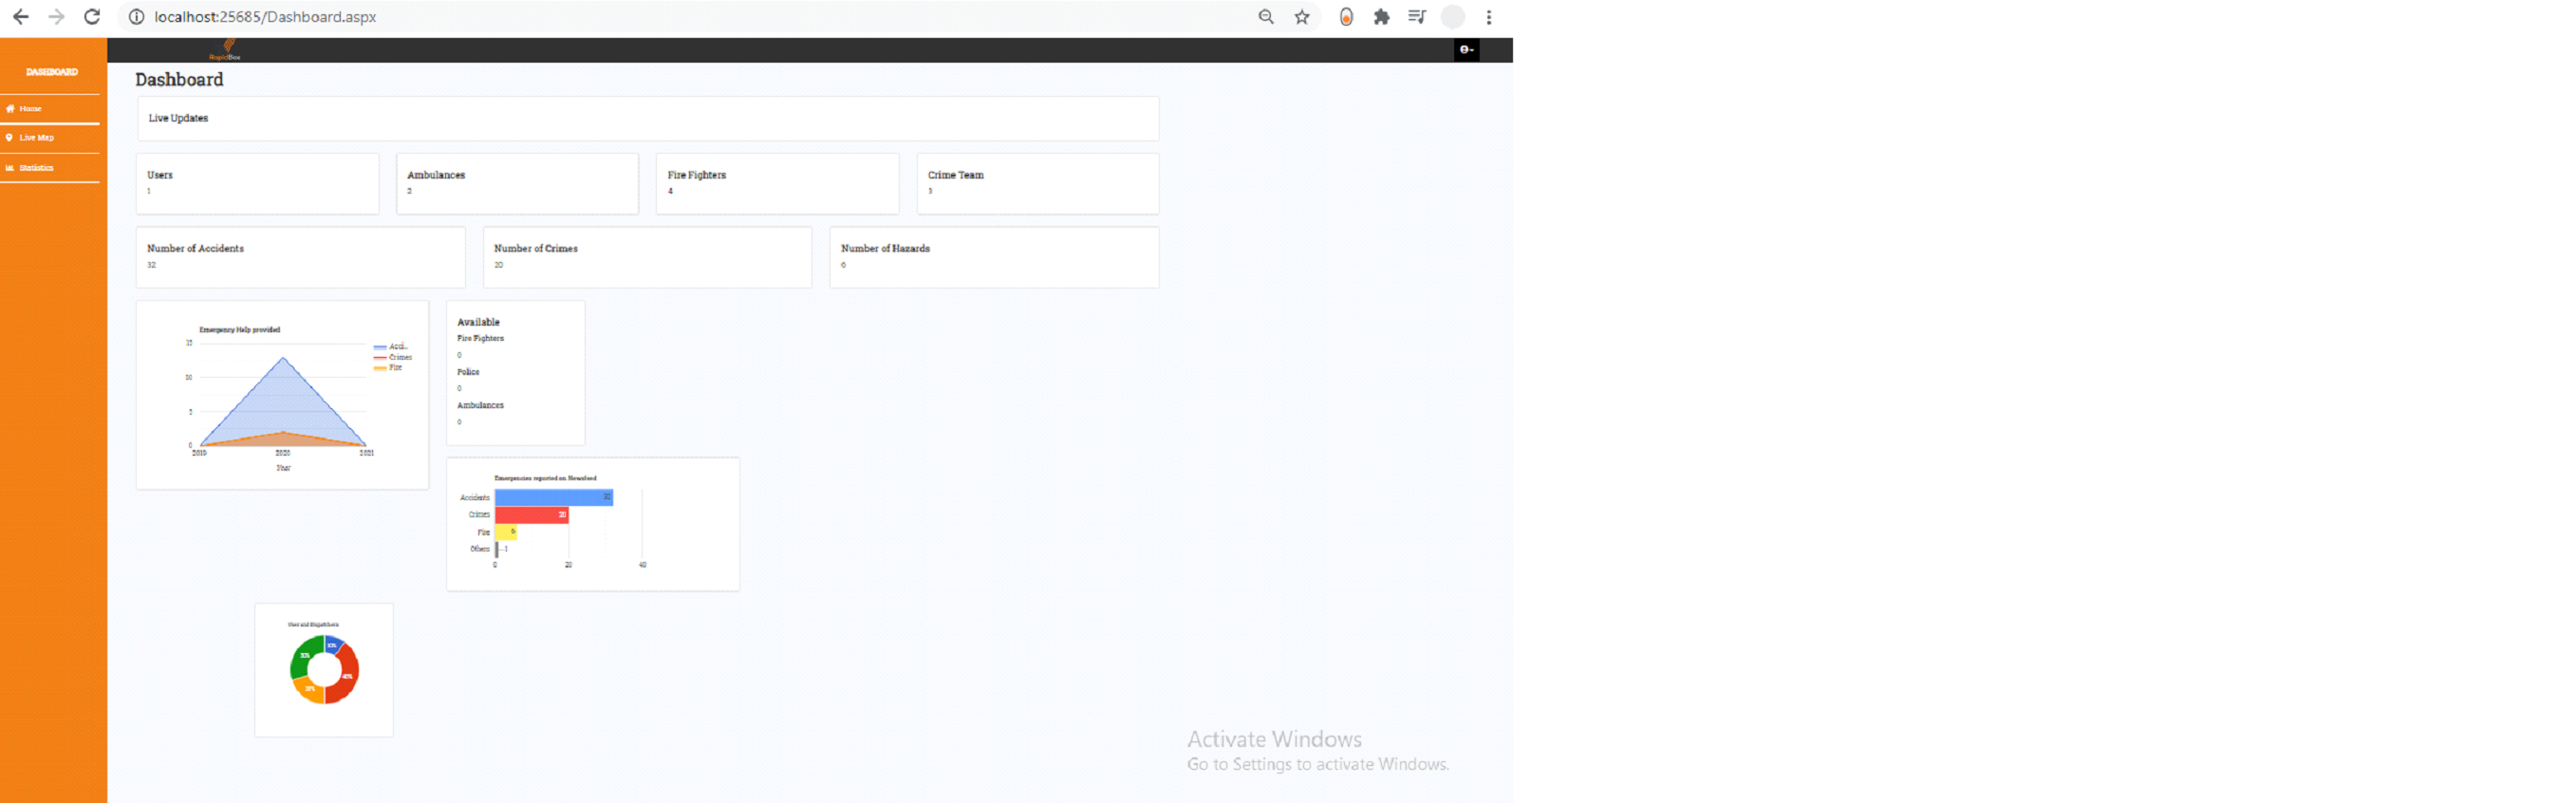
Task: Open the media control playlist icon
Action: (1417, 17)
